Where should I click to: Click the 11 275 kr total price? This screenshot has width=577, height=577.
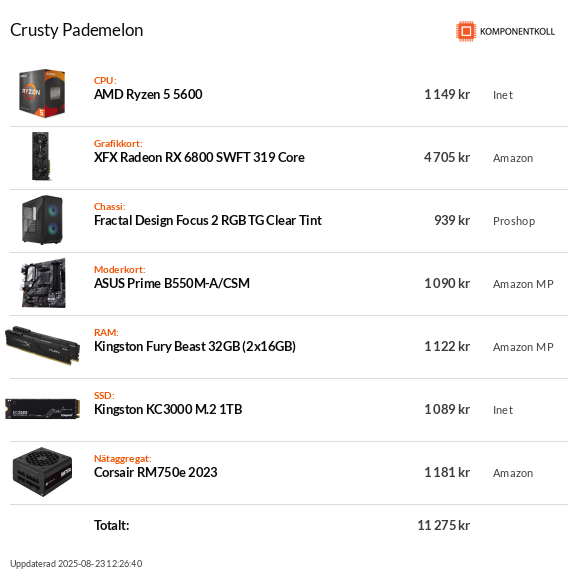point(443,525)
